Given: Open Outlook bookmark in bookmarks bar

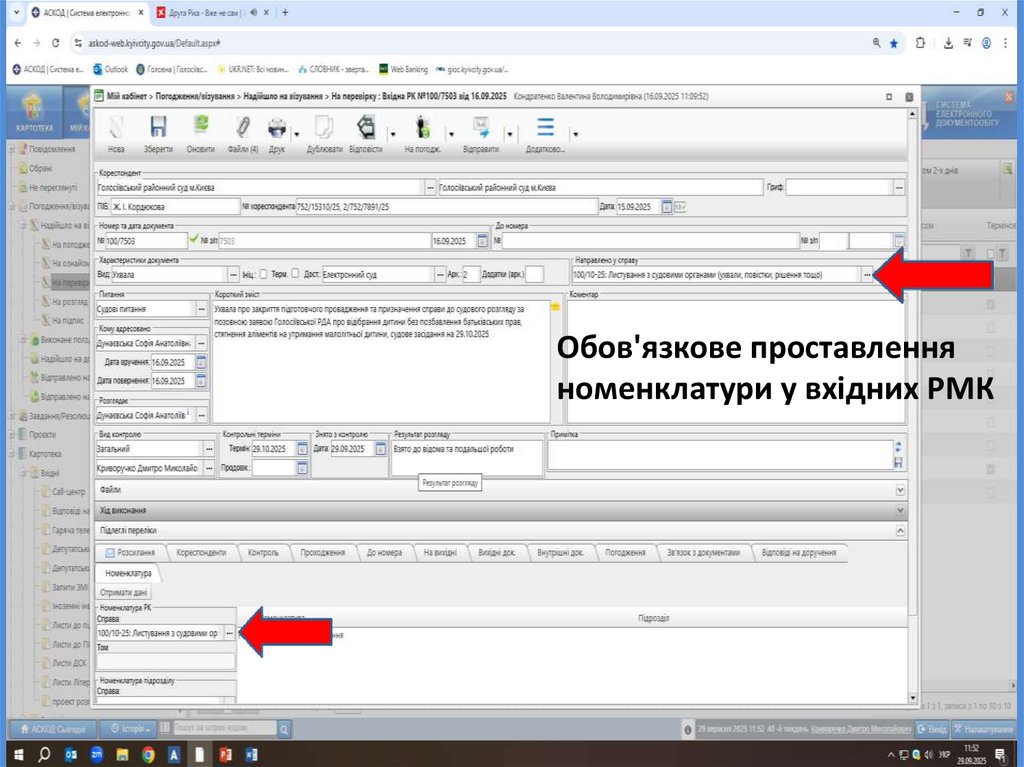Looking at the screenshot, I should click(111, 69).
